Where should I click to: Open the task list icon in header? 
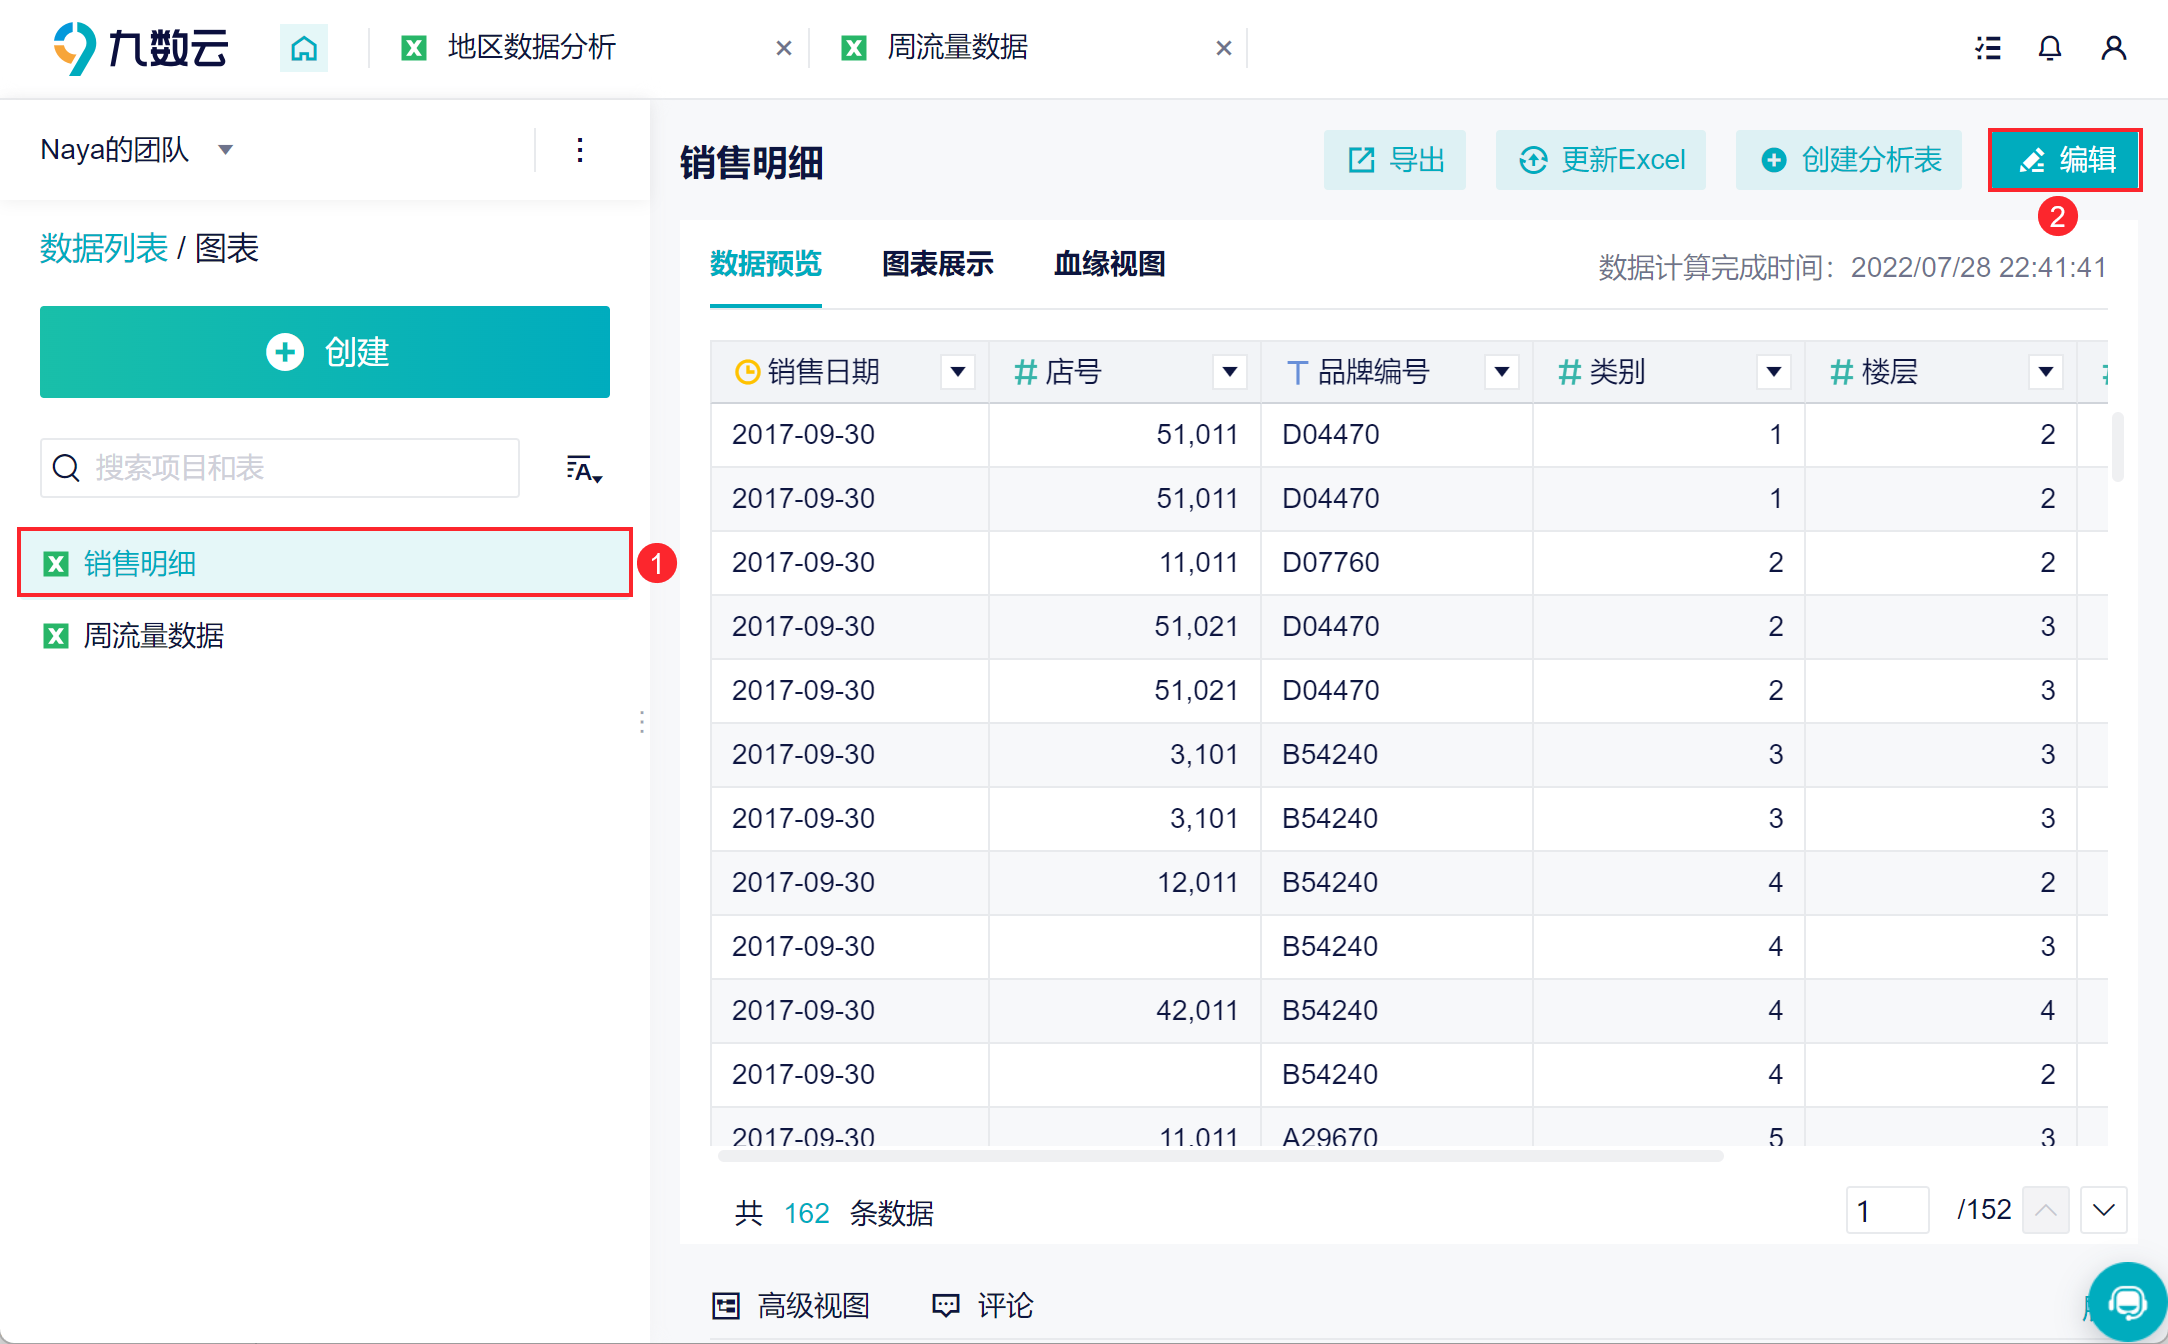click(1988, 48)
